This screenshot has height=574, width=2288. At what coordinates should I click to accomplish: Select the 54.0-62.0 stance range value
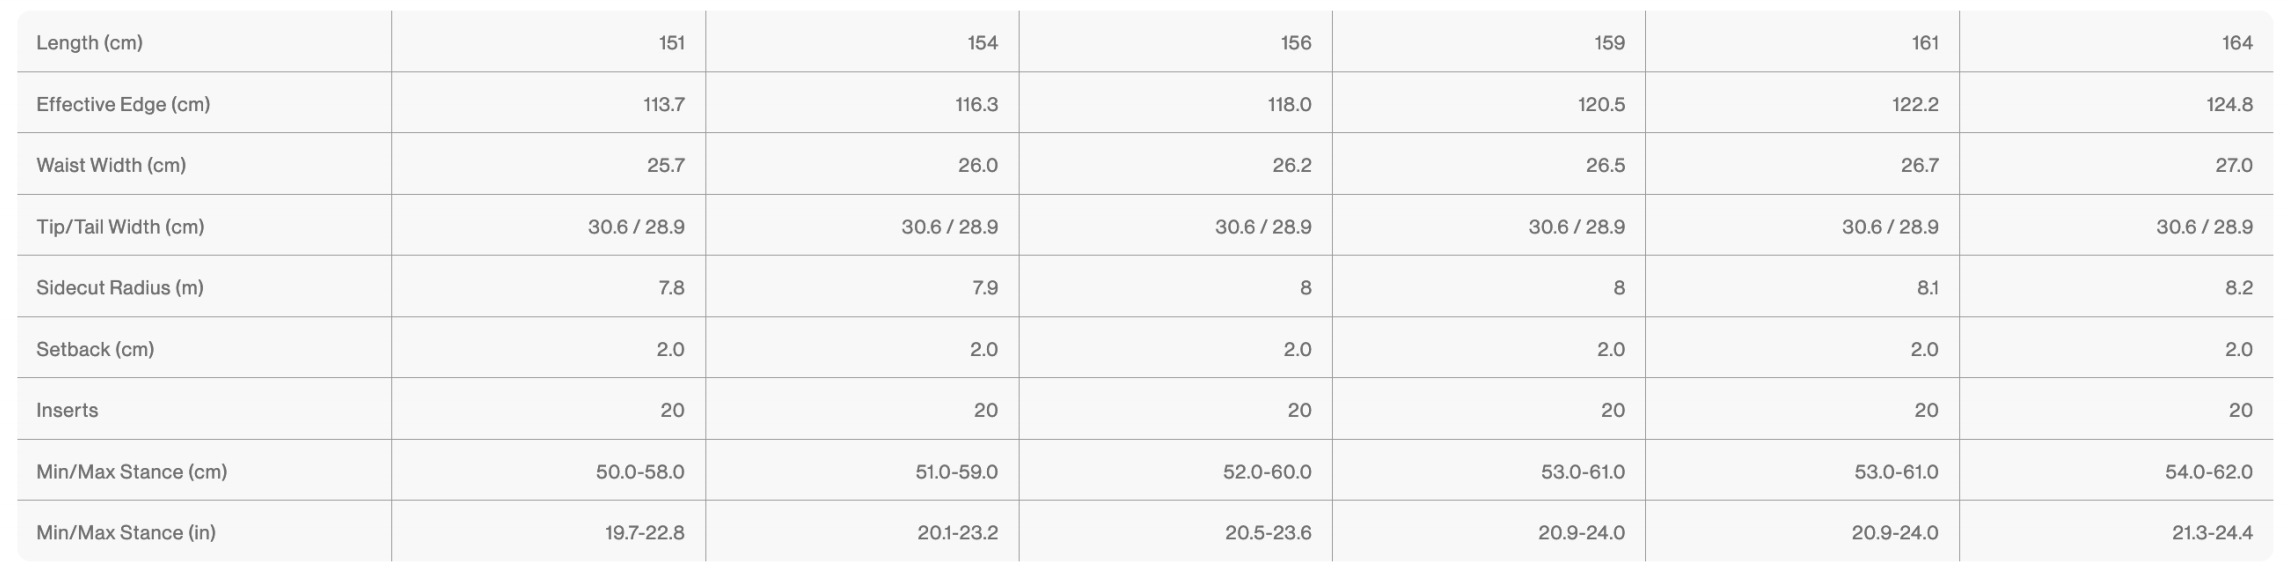[x=2208, y=472]
